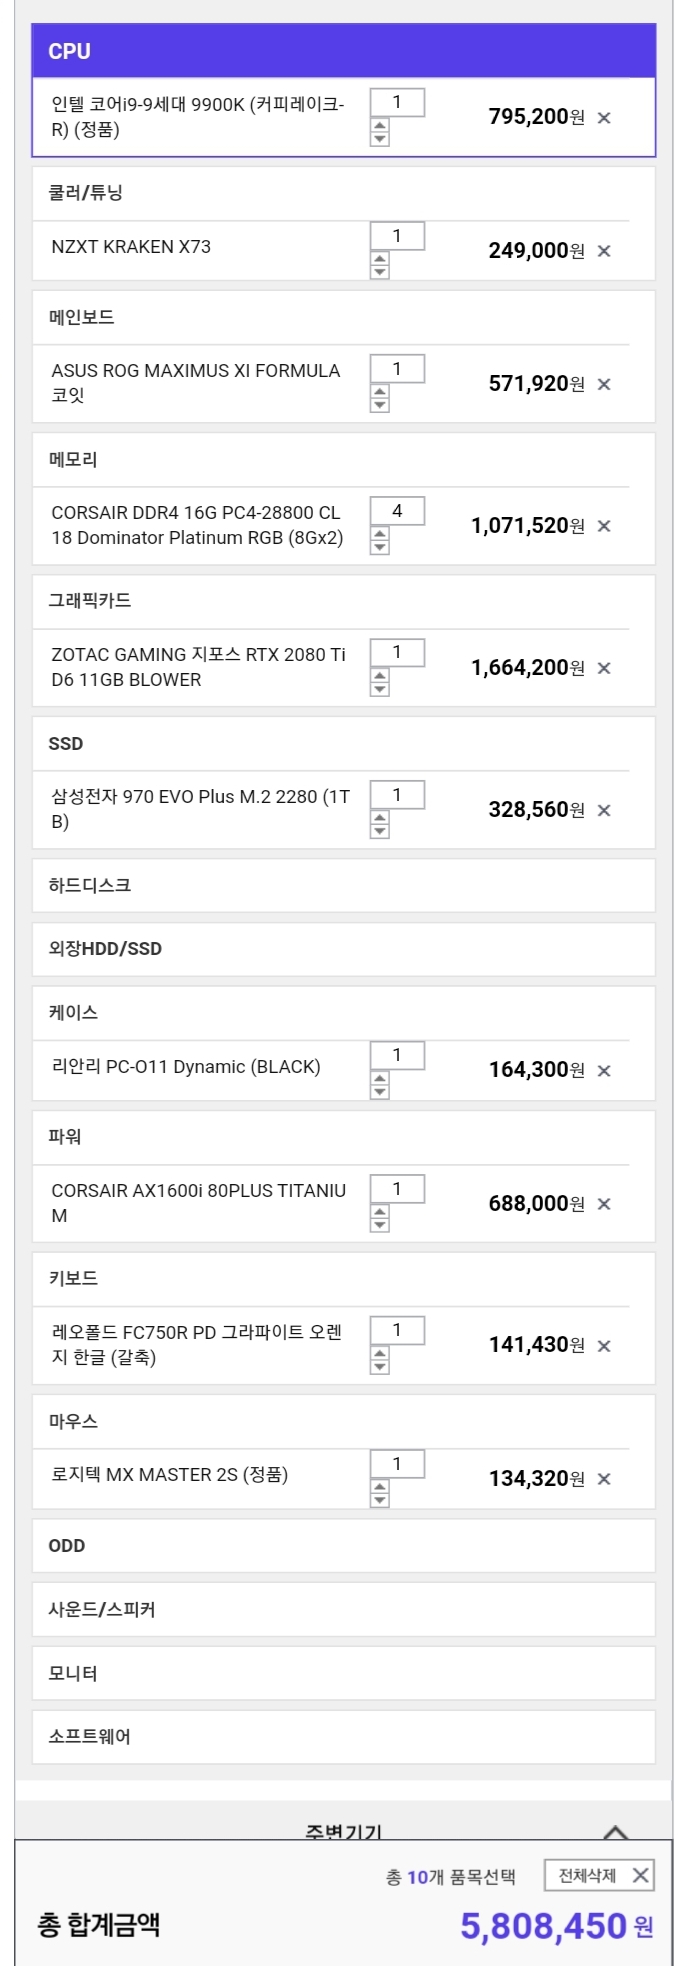Remove the Intel i9-9900K CPU item
The width and height of the screenshot is (680, 1966).
(604, 118)
